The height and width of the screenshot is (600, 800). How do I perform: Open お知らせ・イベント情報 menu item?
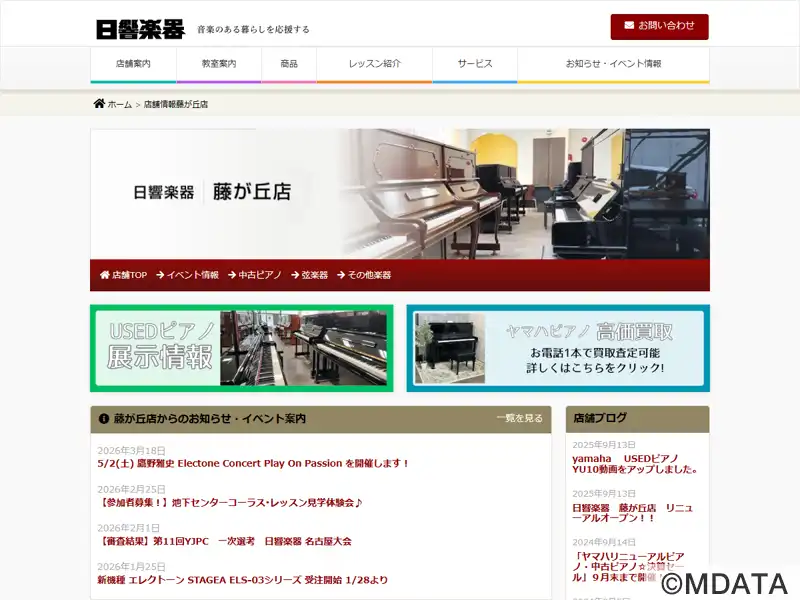[613, 64]
